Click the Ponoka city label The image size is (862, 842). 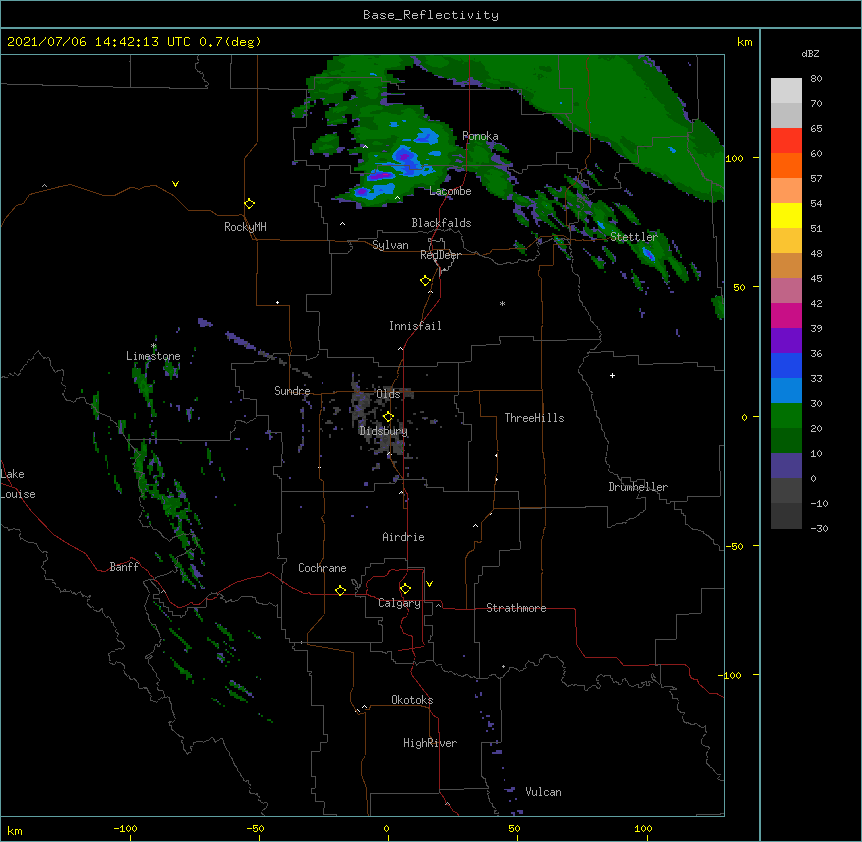coord(480,136)
